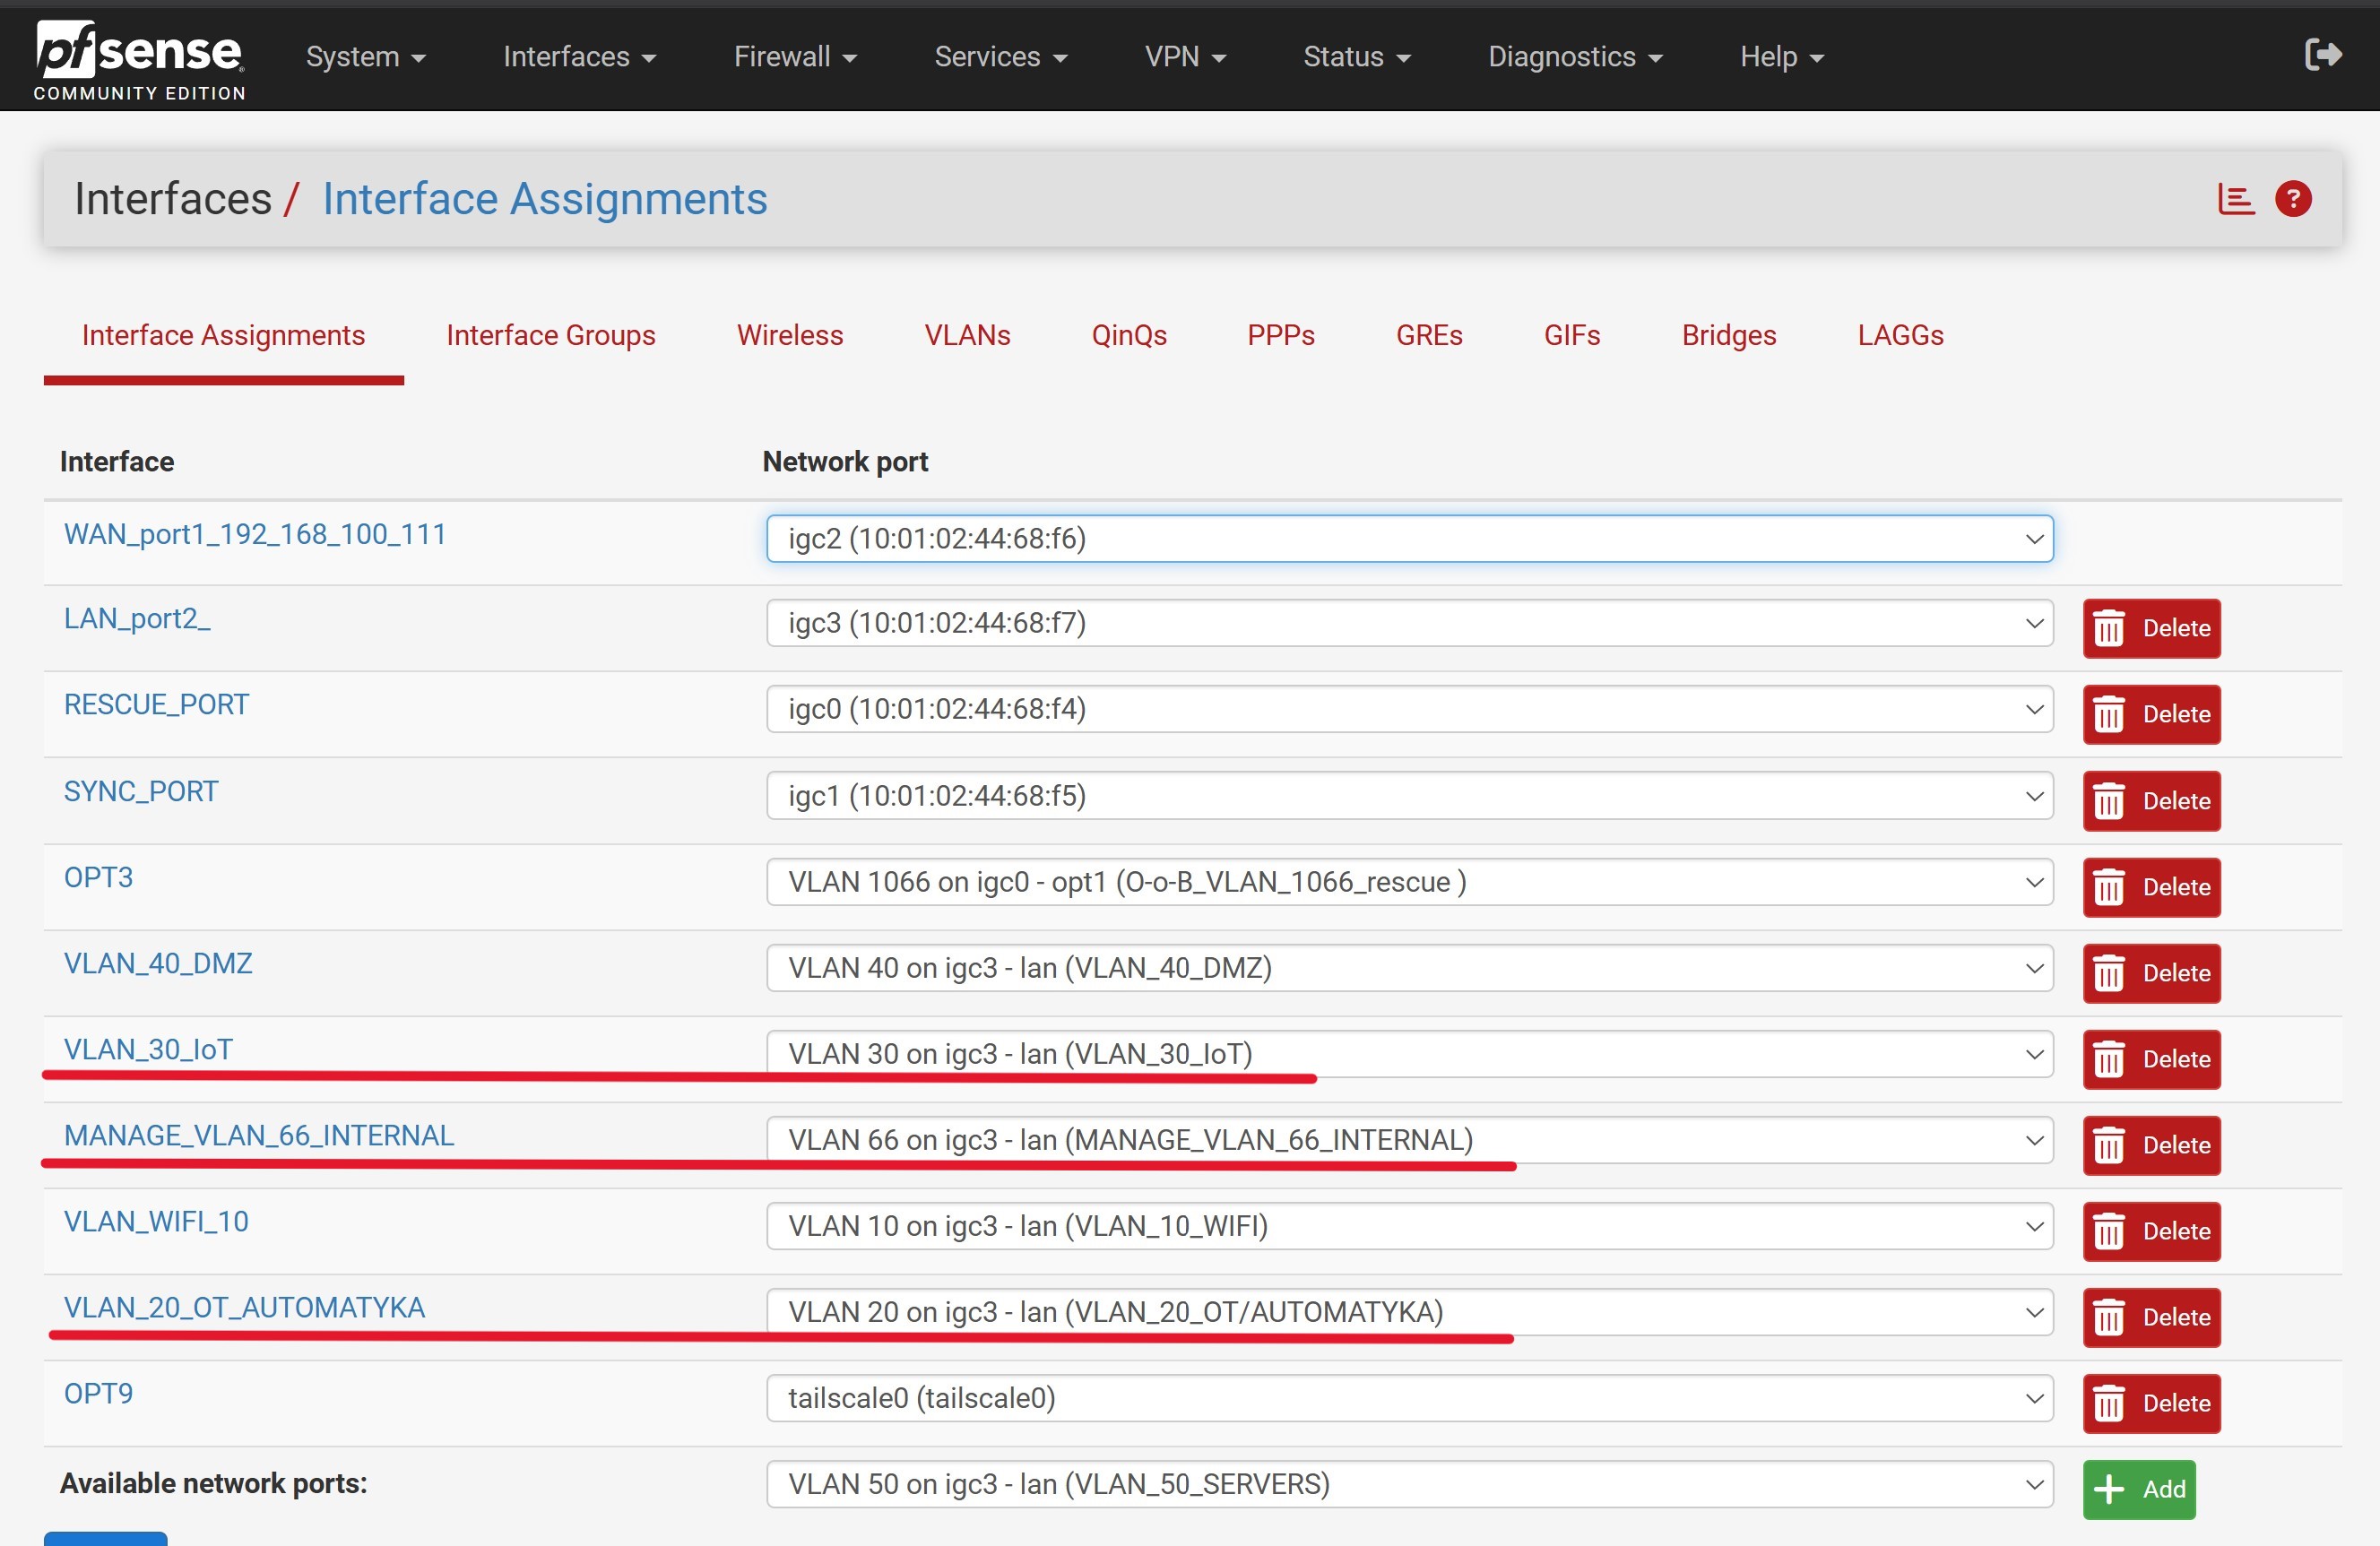This screenshot has height=1546, width=2380.
Task: Open the MANAGE_VLAN_66_INTERNAL interface link
Action: (259, 1135)
